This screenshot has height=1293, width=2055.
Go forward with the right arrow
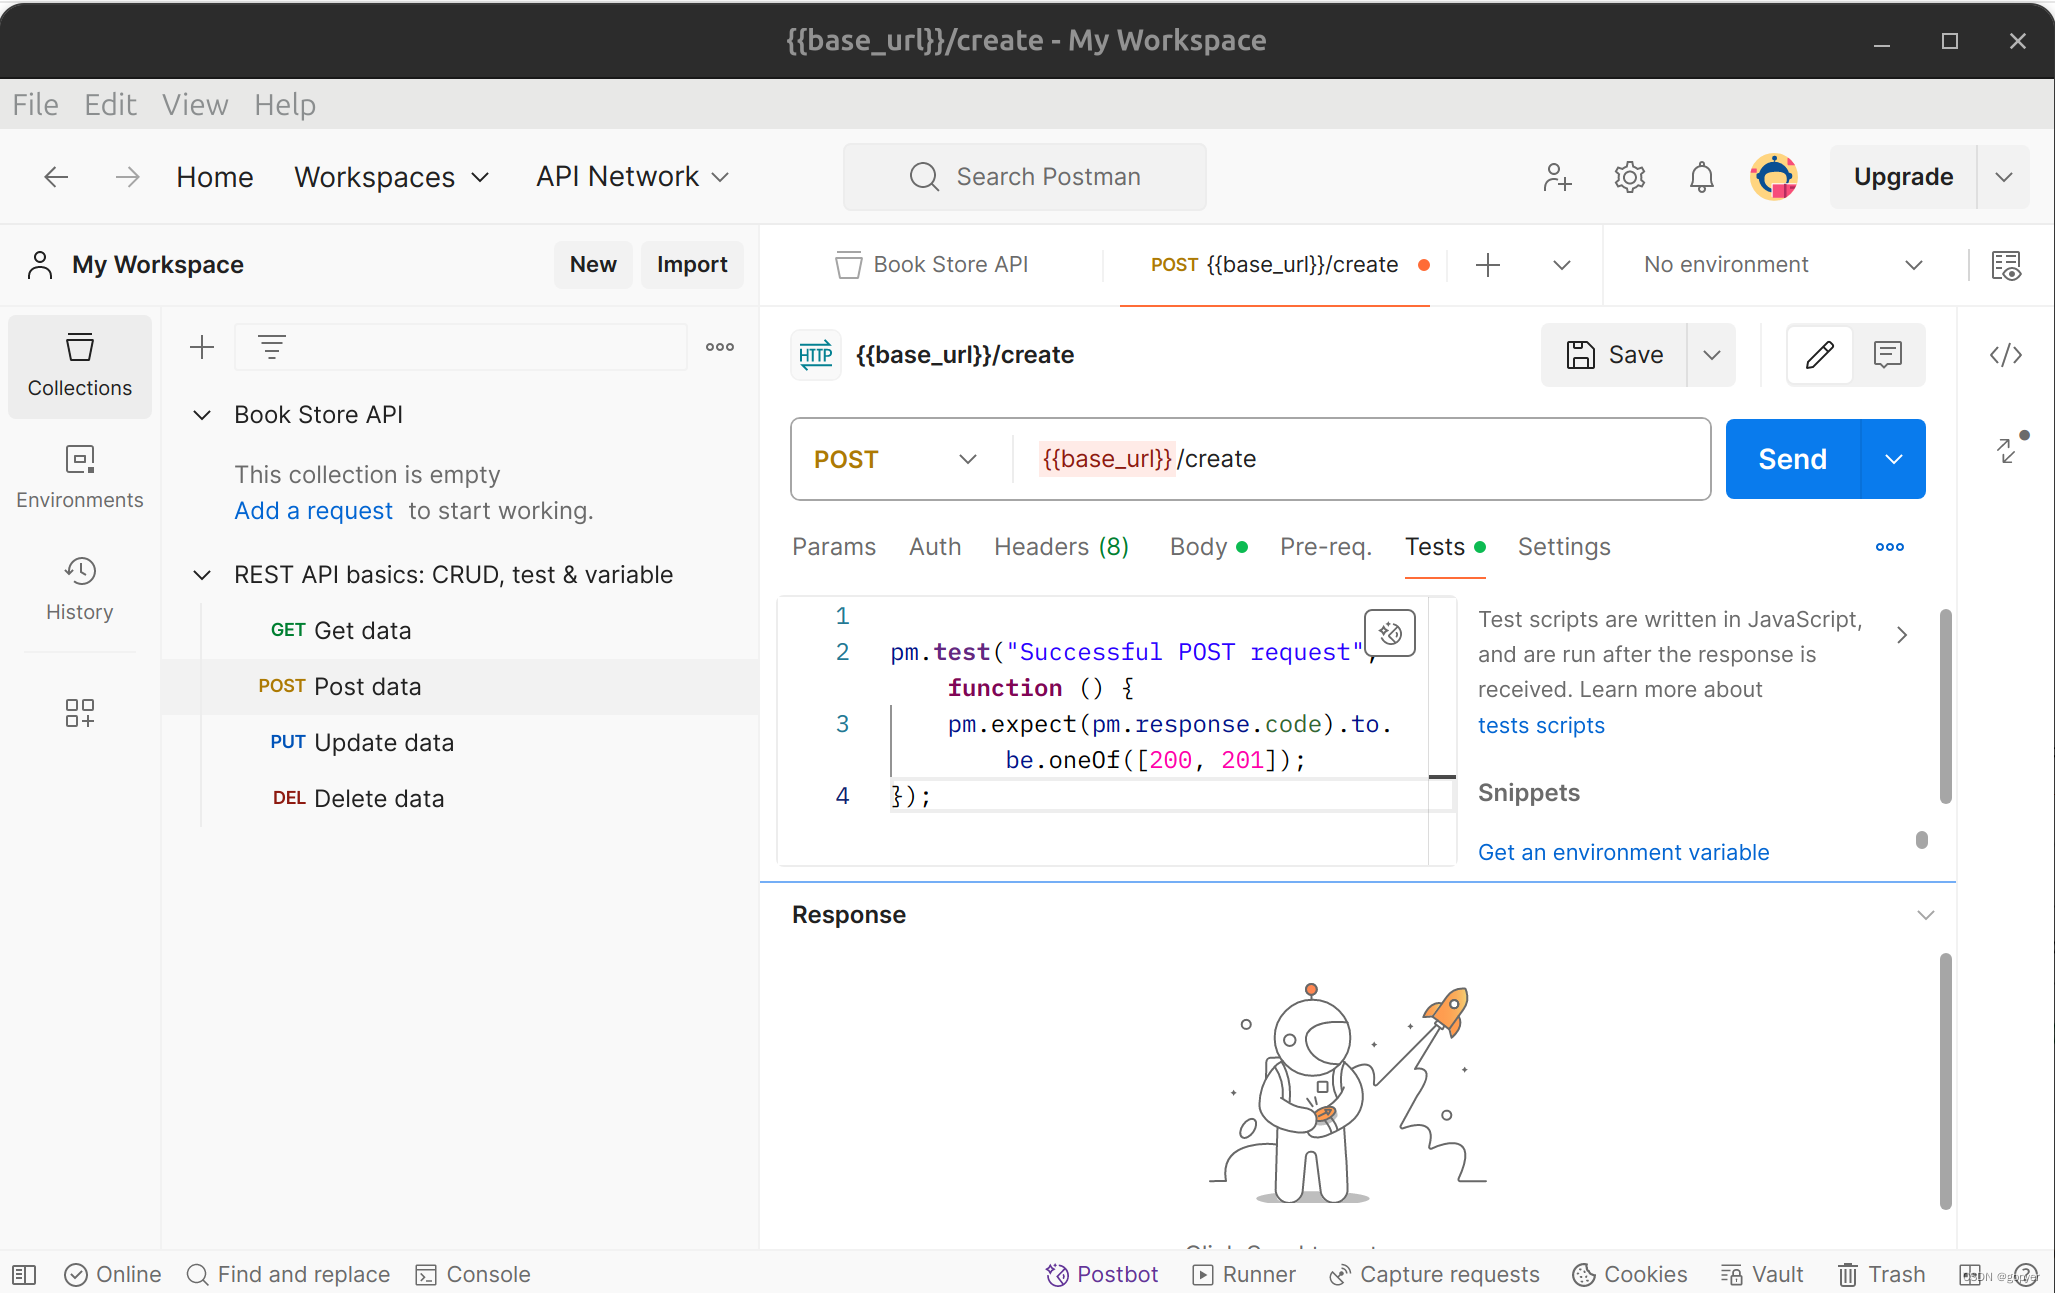(127, 177)
